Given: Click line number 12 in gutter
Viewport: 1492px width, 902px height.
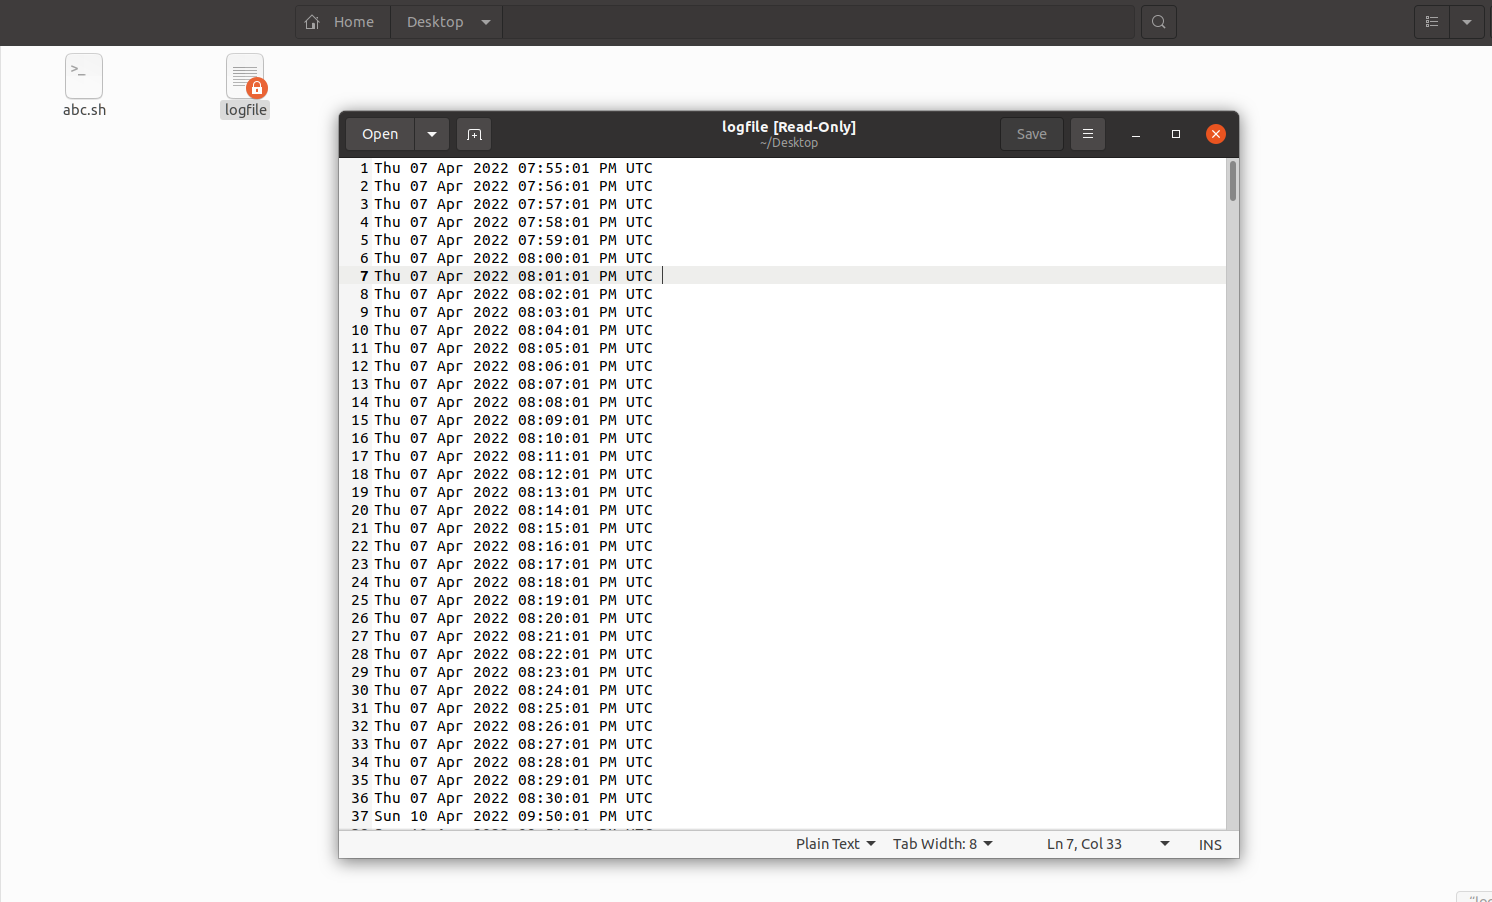Looking at the screenshot, I should (x=360, y=366).
